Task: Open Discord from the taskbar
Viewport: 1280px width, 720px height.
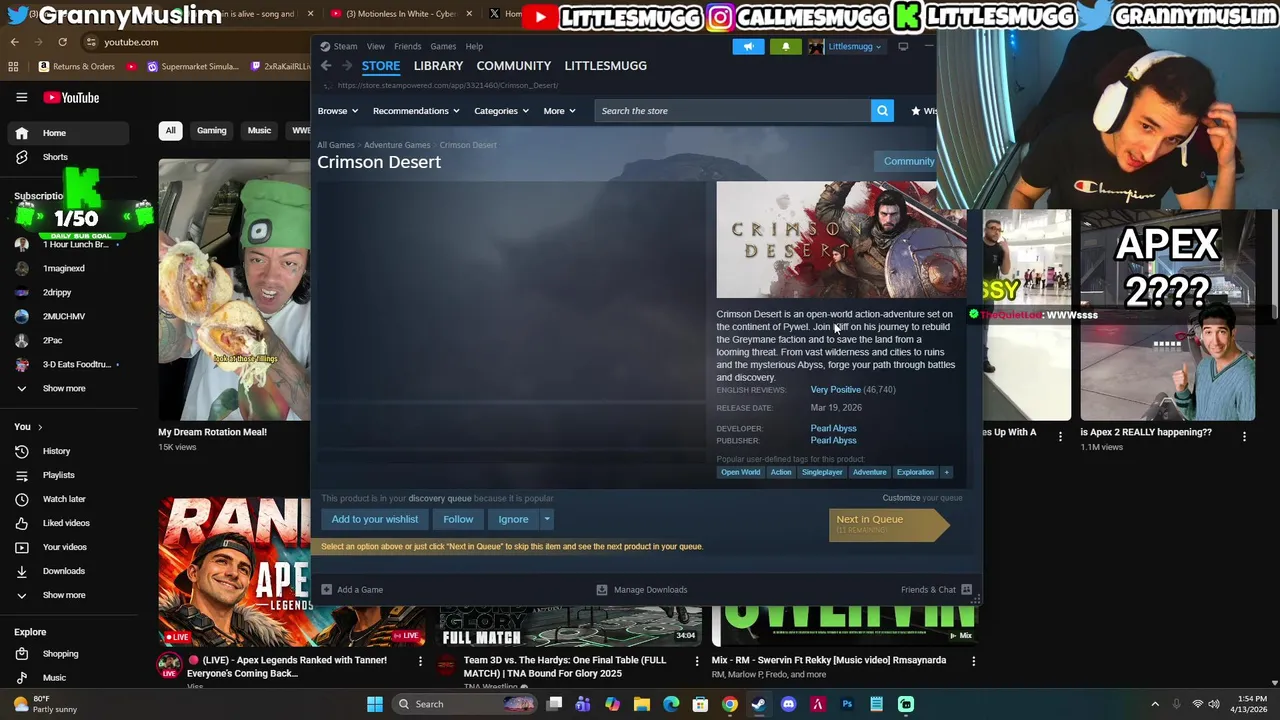Action: (788, 704)
